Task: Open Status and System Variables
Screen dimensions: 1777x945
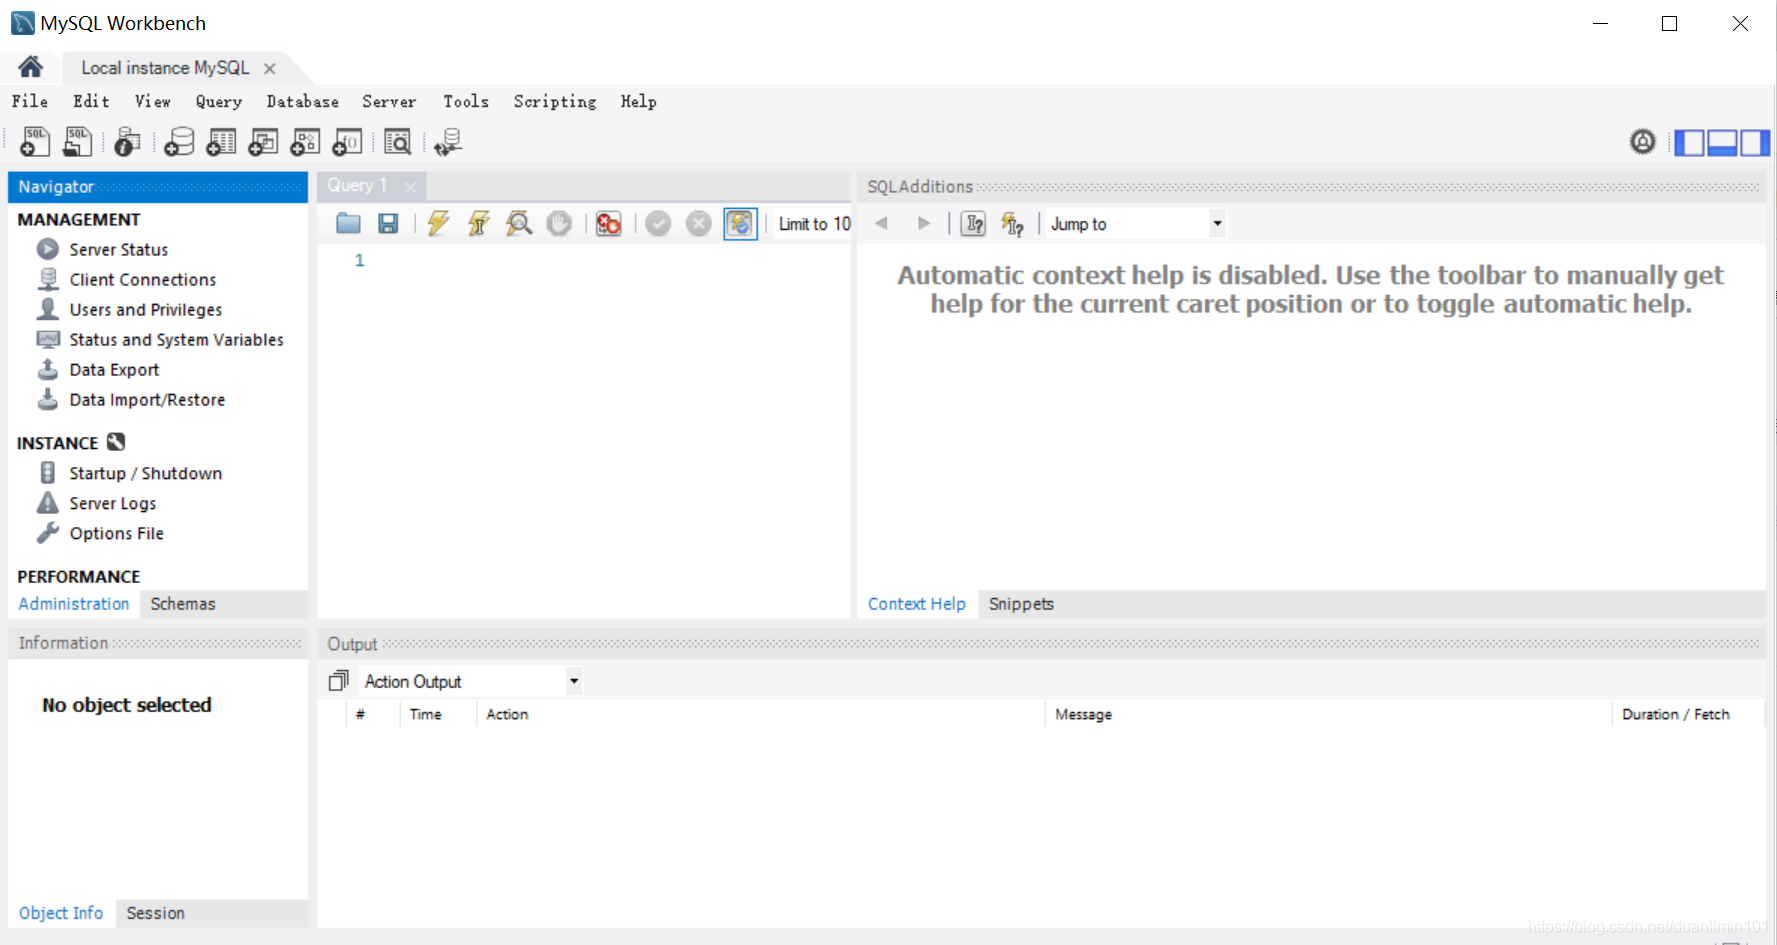Action: click(x=177, y=339)
